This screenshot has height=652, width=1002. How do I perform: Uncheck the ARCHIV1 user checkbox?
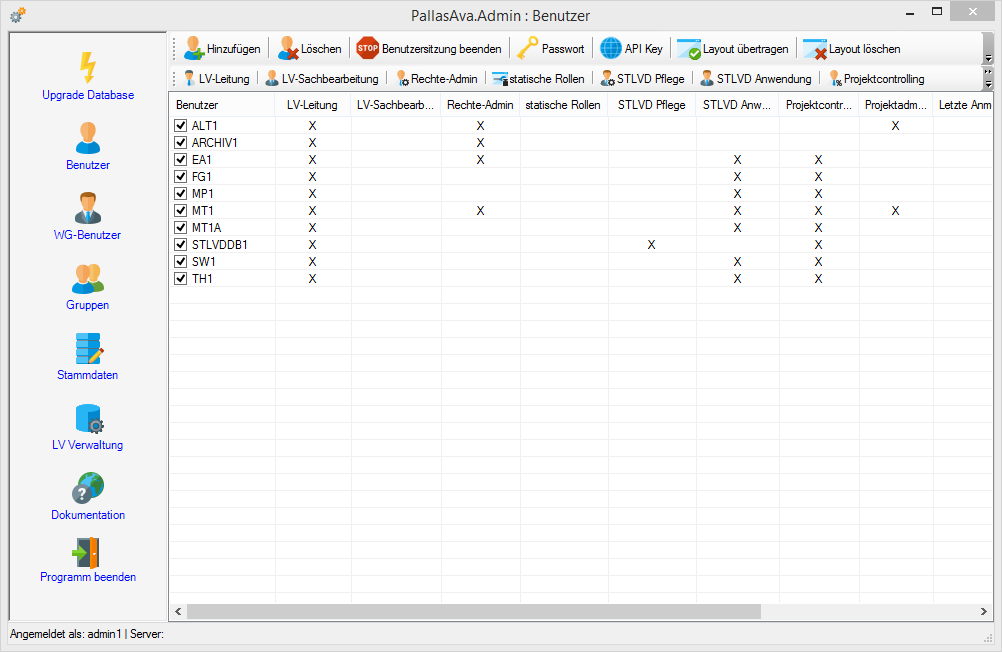pos(180,143)
